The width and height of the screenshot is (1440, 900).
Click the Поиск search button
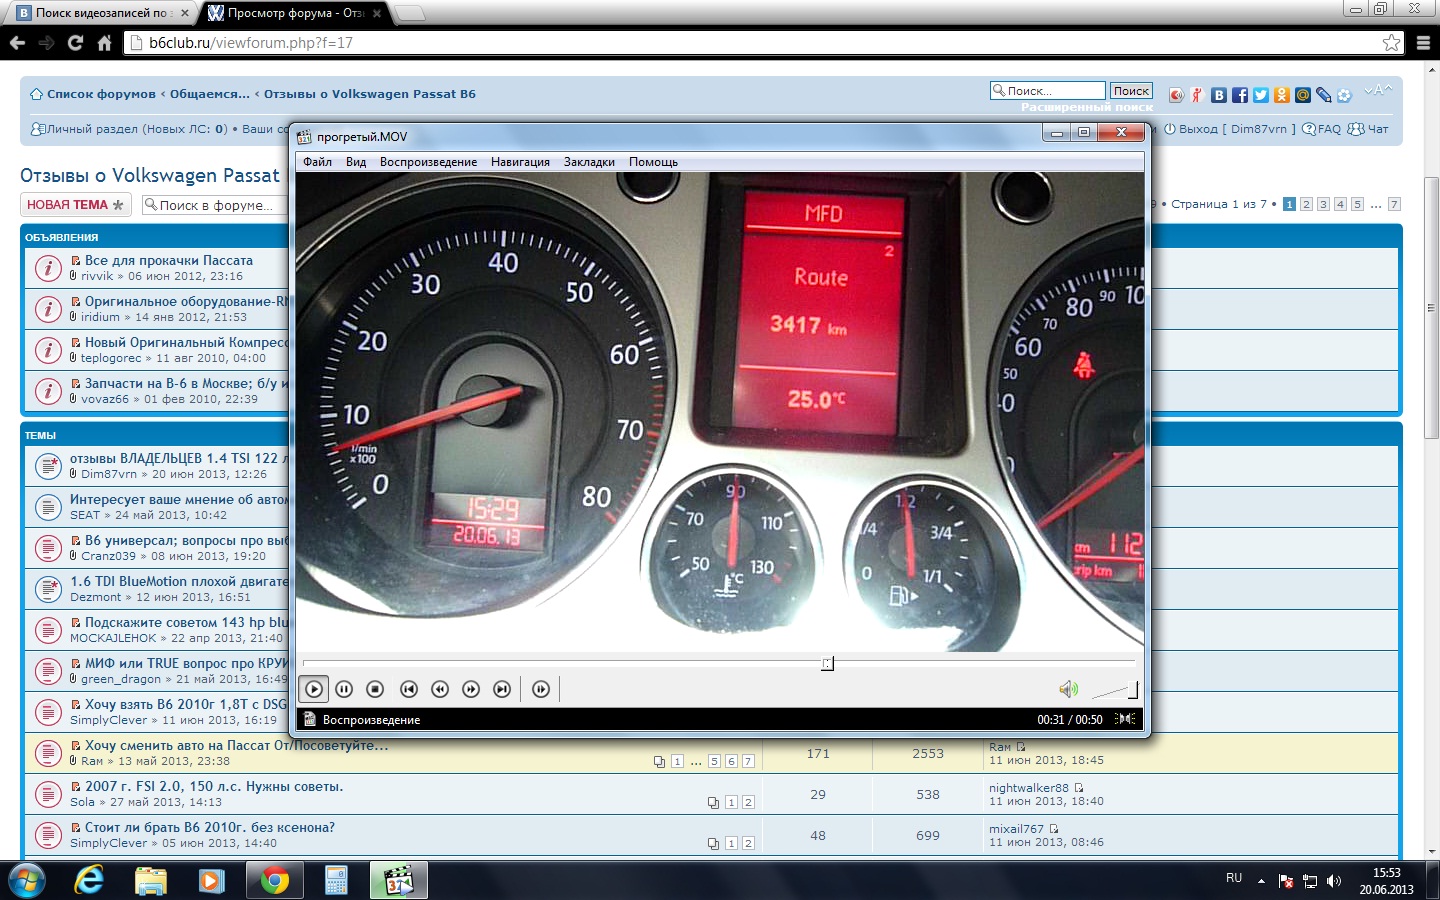(x=1131, y=91)
